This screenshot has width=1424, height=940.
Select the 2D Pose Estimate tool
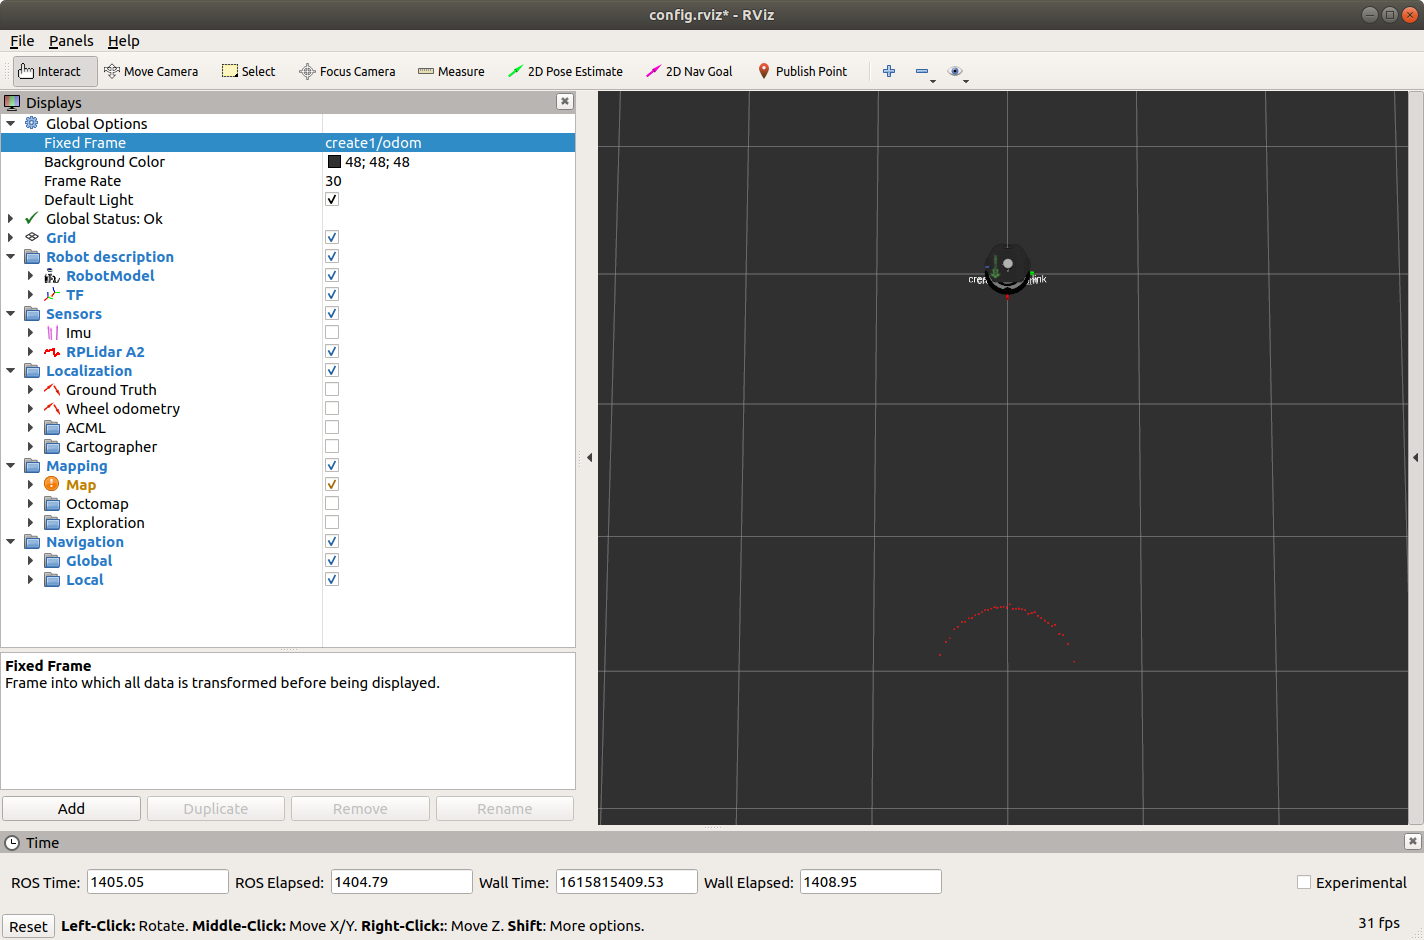click(565, 72)
